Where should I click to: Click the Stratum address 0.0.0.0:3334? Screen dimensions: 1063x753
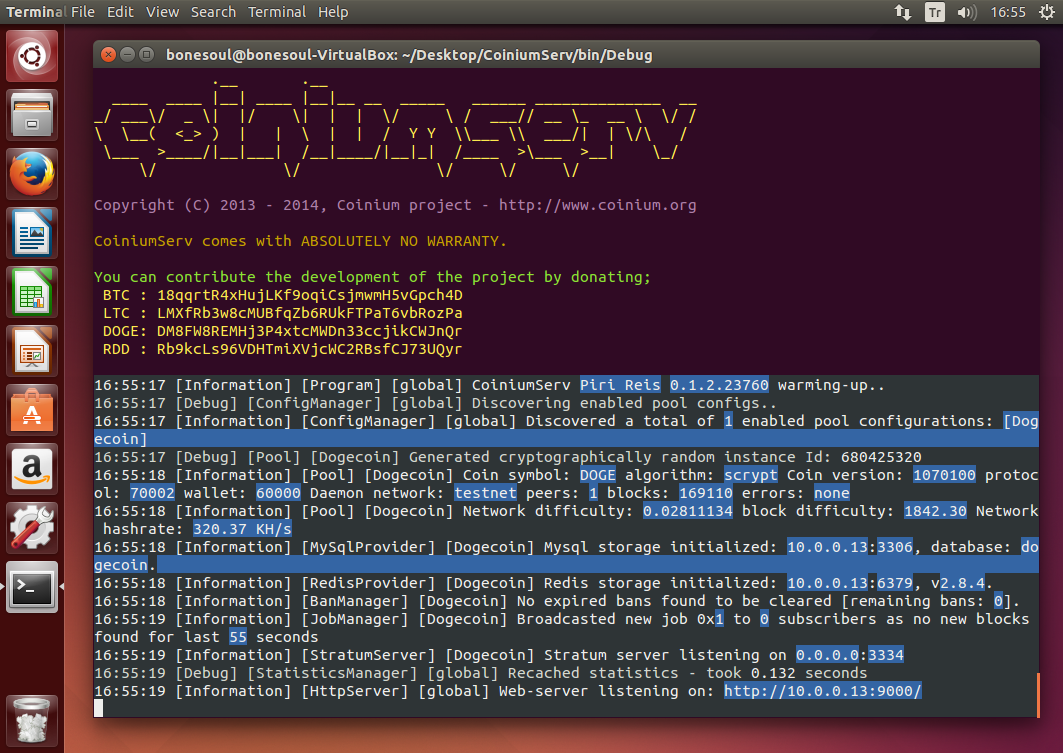849,655
